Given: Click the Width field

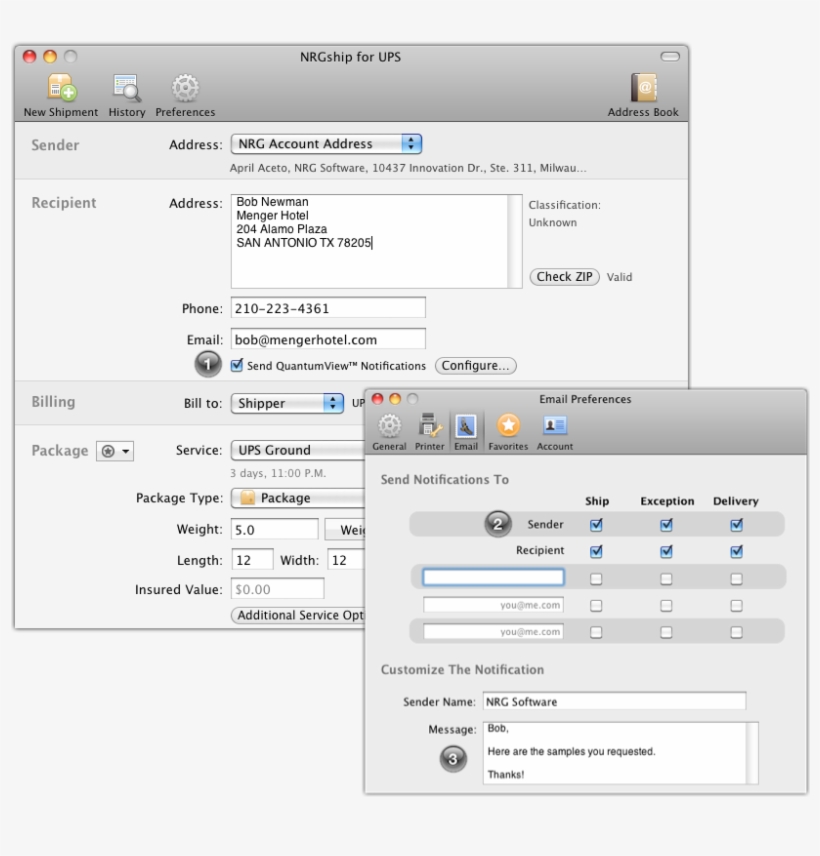Looking at the screenshot, I should click(x=346, y=560).
